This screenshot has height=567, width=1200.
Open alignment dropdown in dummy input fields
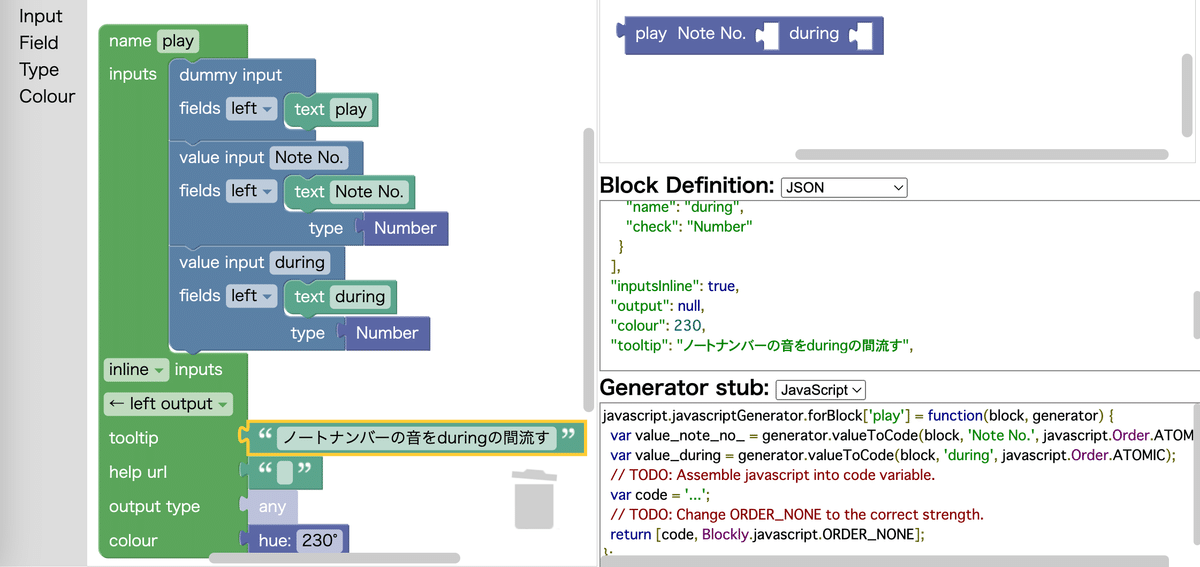click(252, 108)
